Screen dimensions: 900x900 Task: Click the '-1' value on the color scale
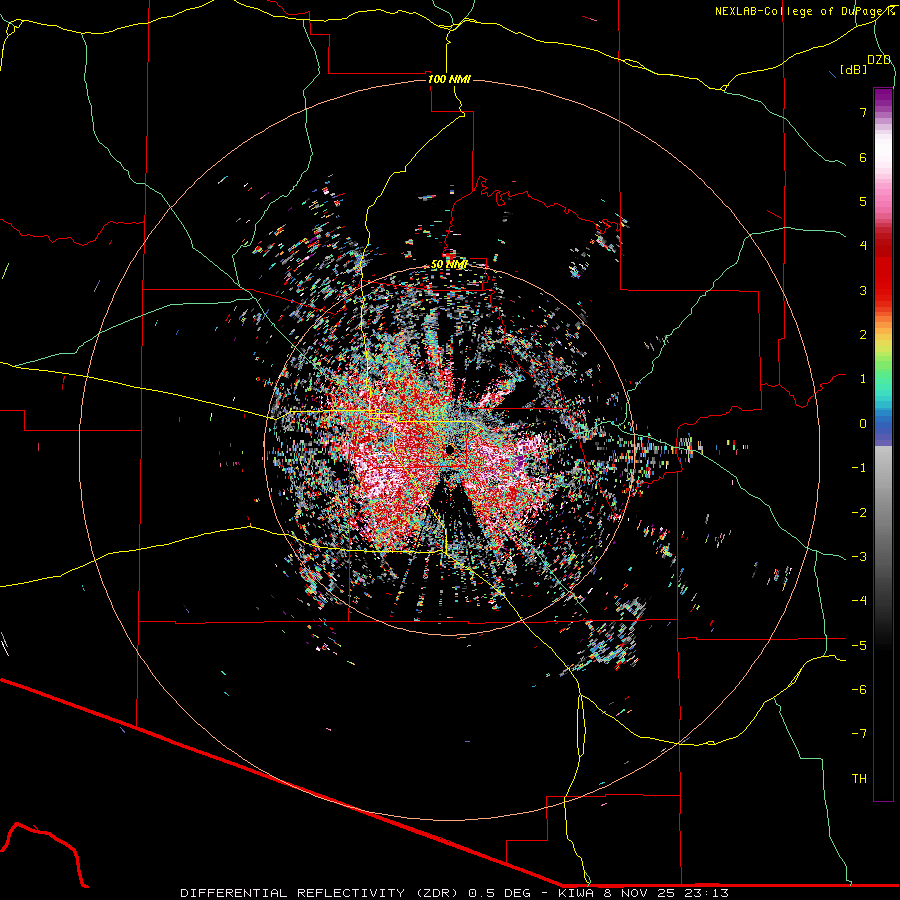point(859,468)
